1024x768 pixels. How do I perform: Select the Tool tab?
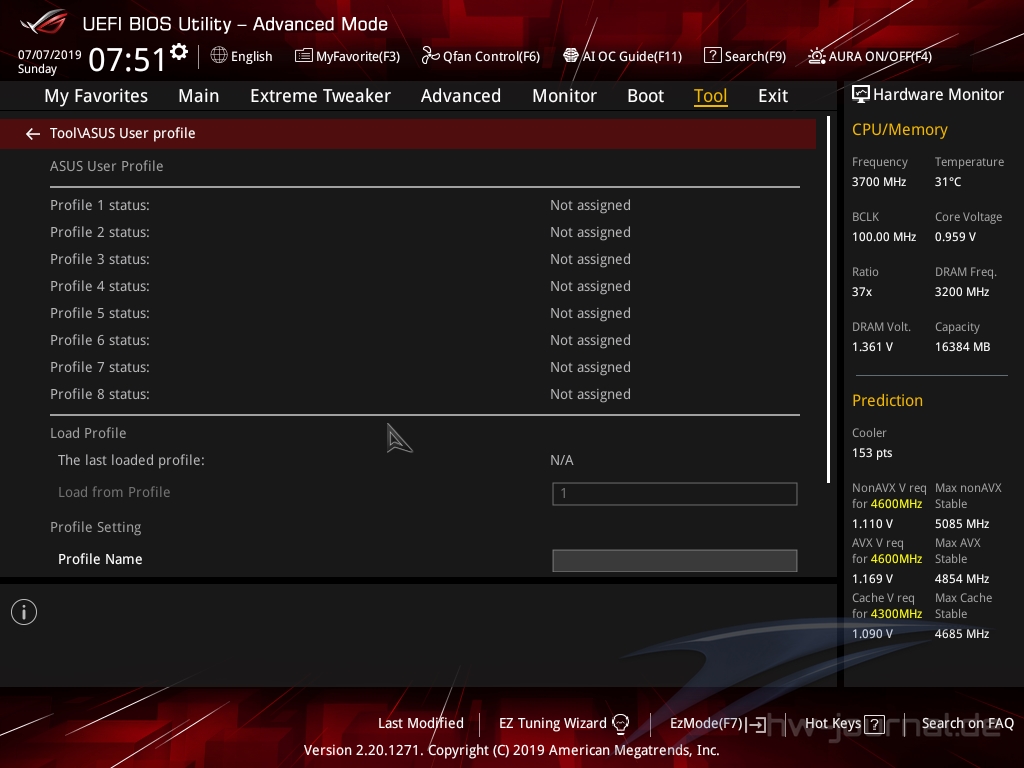[710, 96]
